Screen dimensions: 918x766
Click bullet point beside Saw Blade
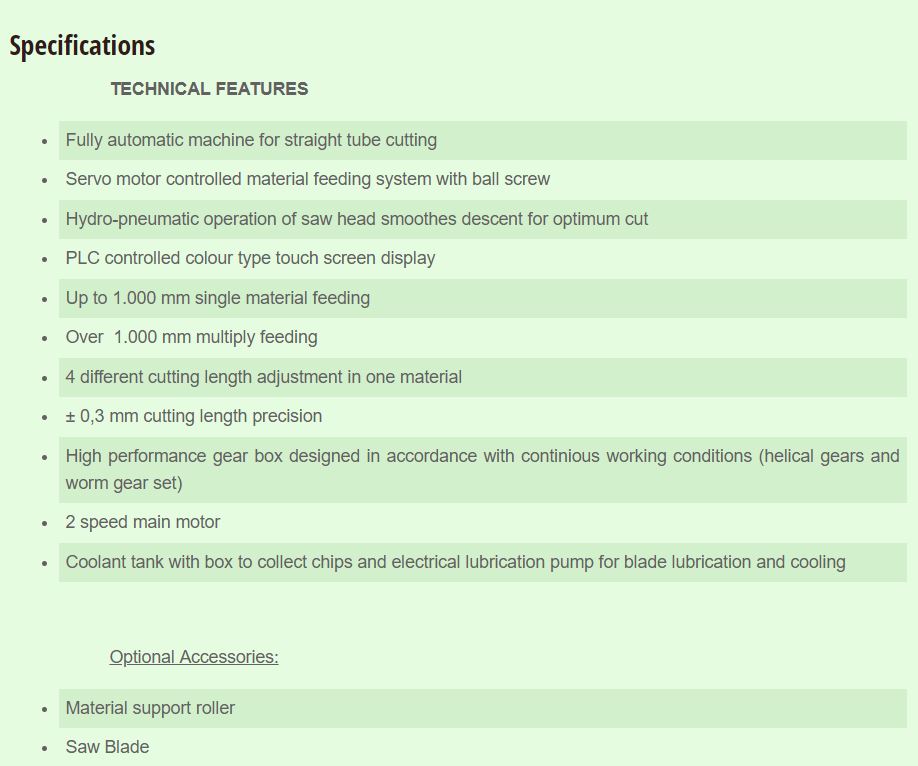click(45, 748)
